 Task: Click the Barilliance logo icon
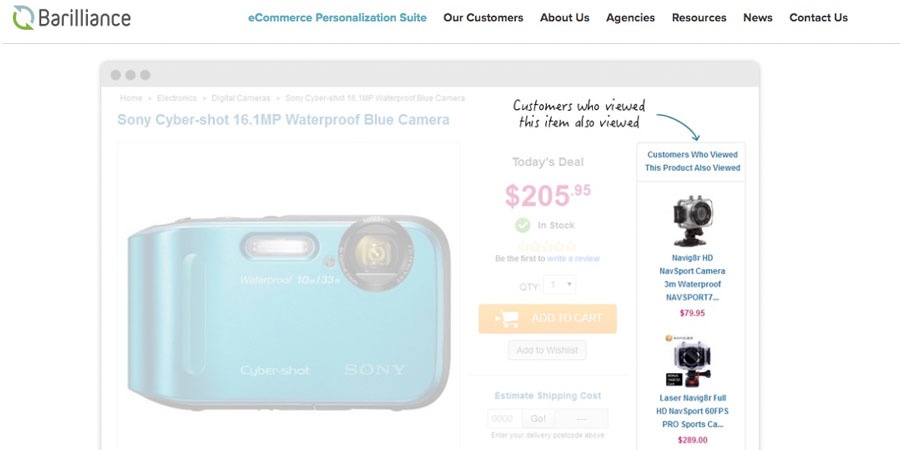click(24, 18)
